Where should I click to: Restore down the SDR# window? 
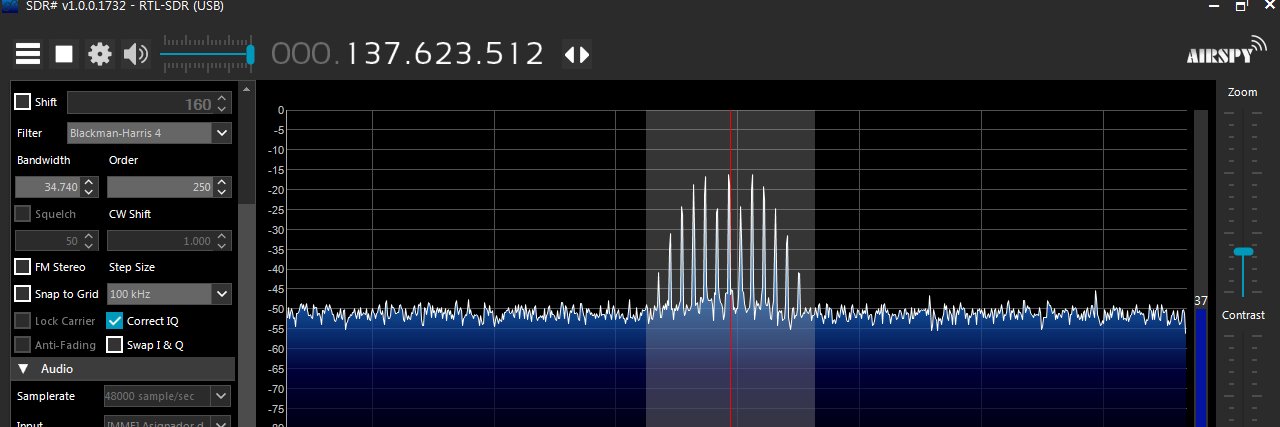pyautogui.click(x=1241, y=7)
